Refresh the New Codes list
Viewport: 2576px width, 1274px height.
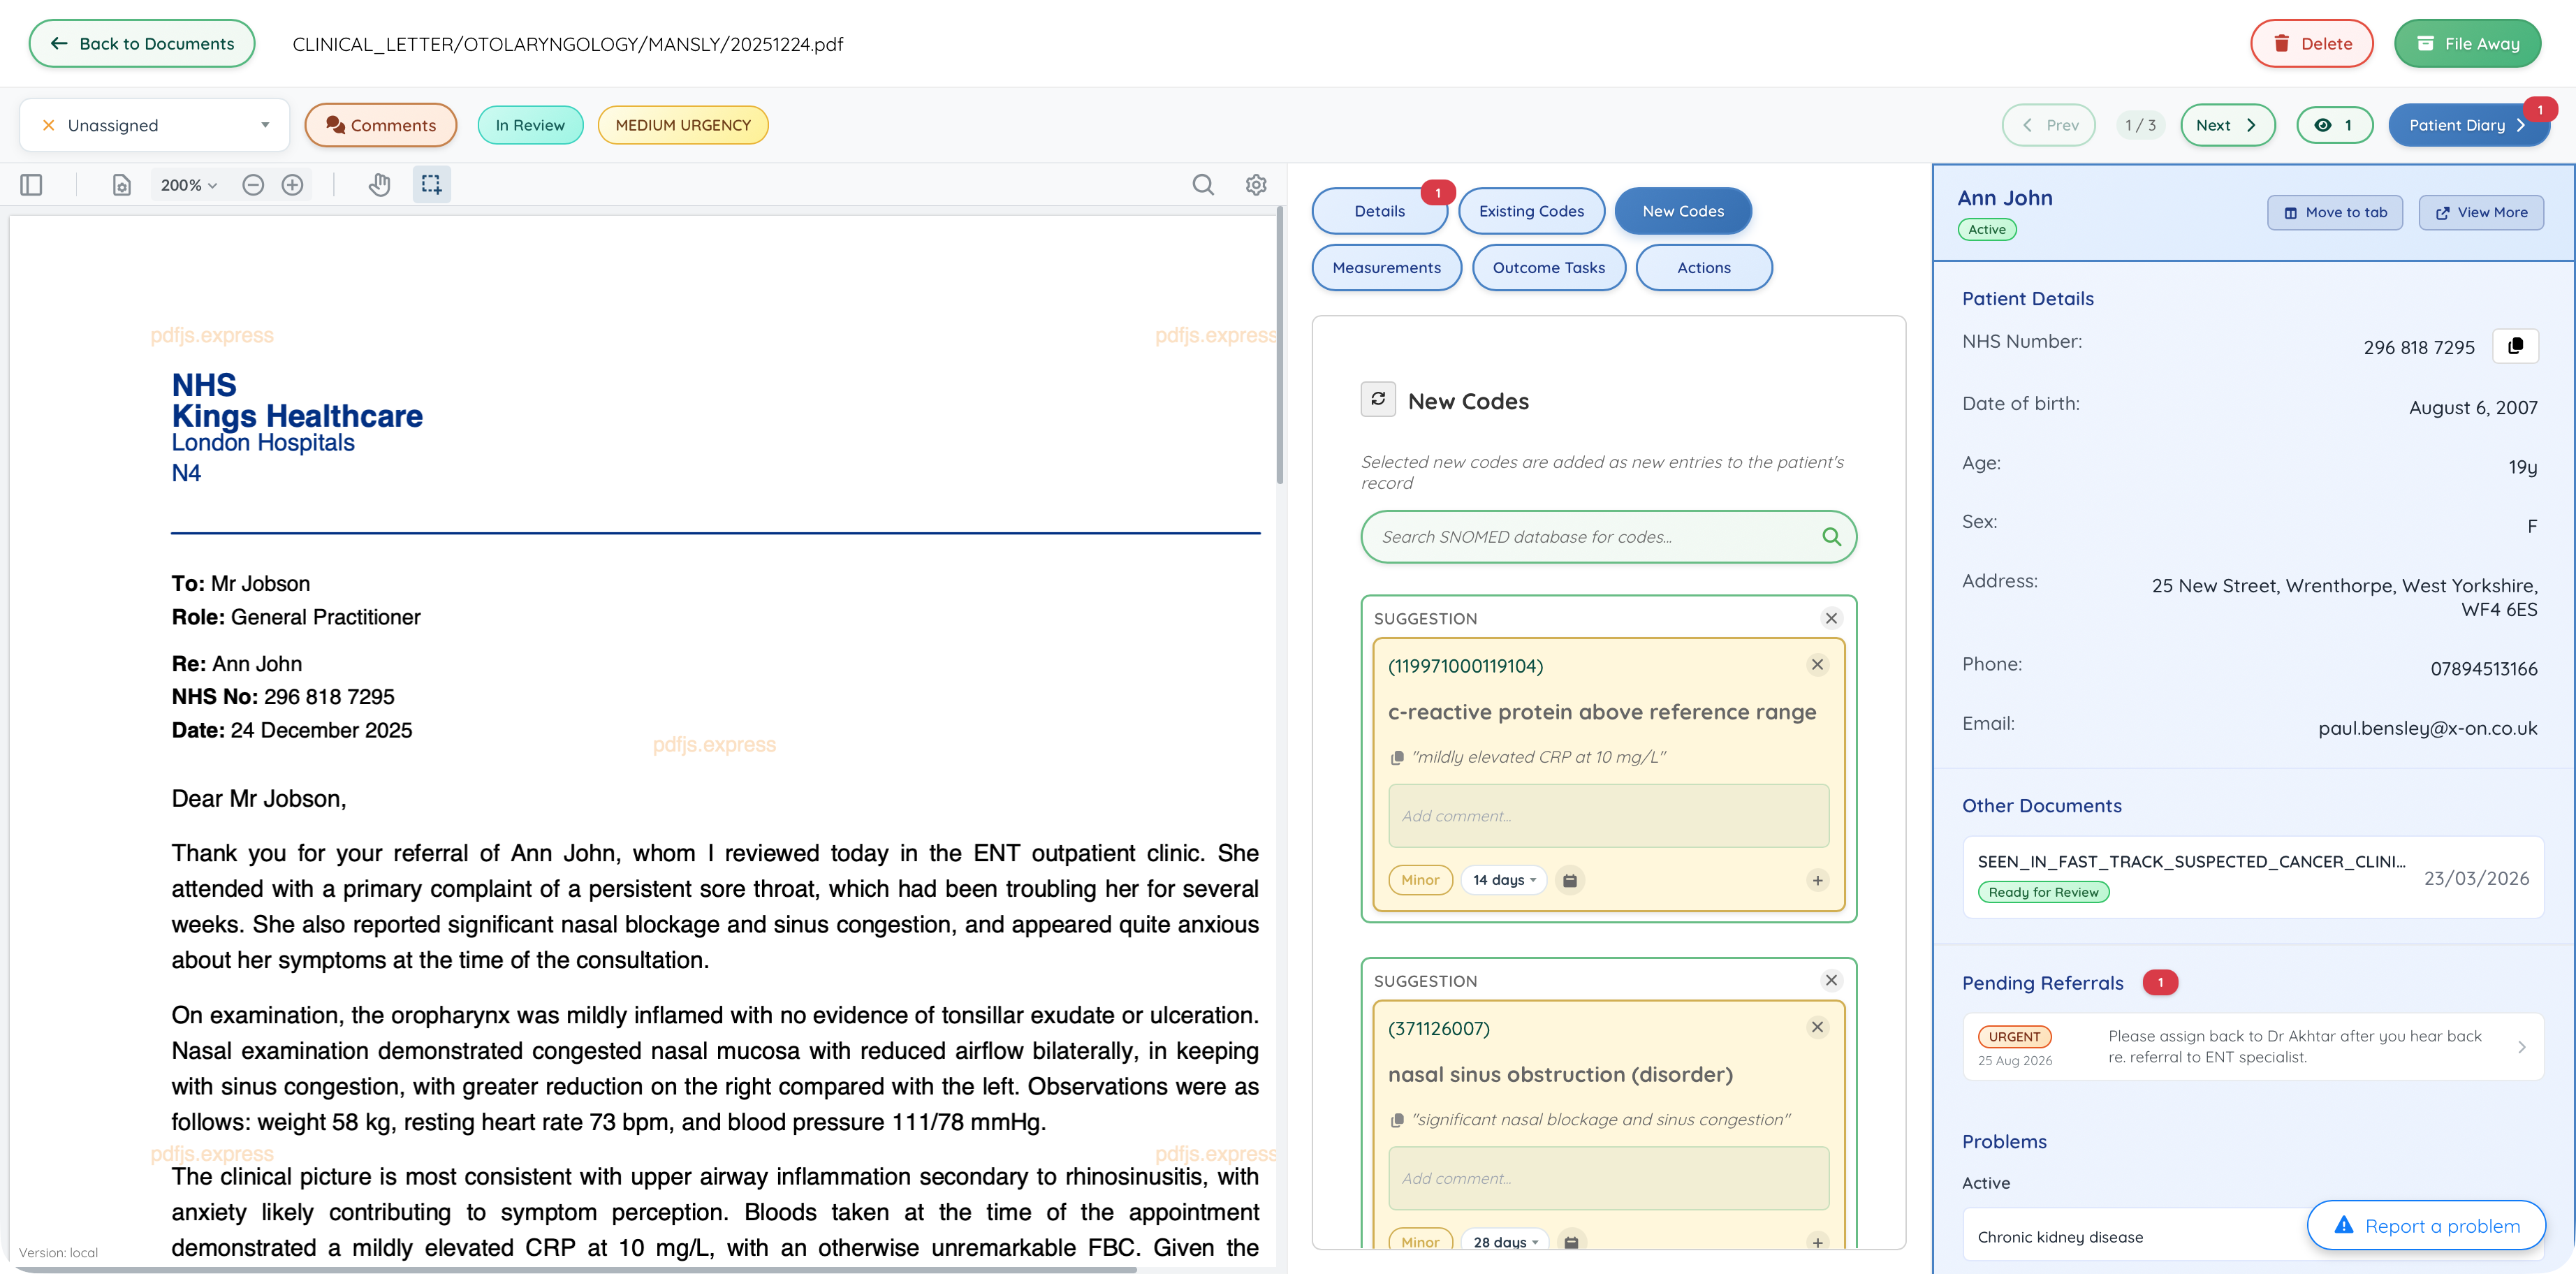(1378, 399)
